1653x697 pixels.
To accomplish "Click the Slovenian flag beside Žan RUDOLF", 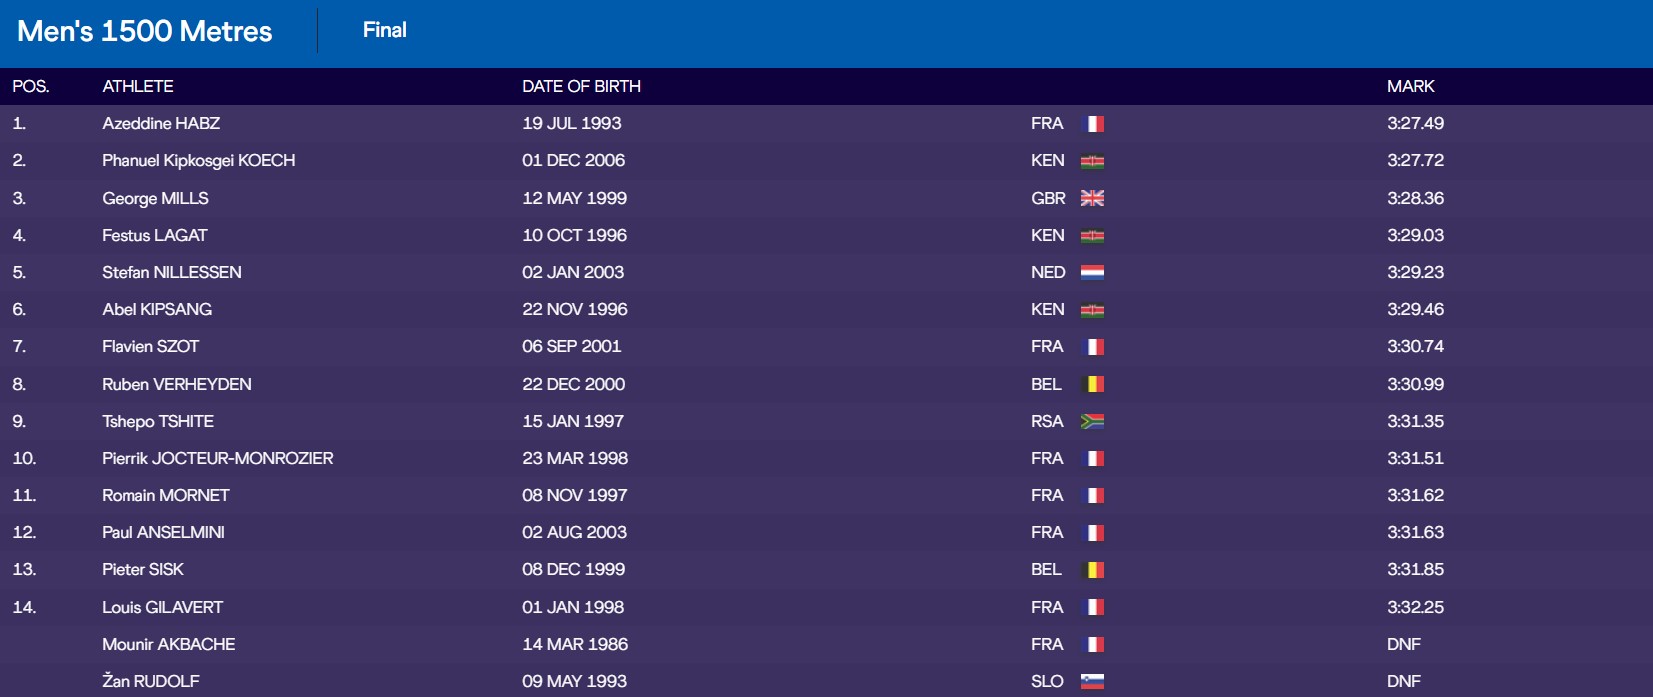I will pyautogui.click(x=1093, y=681).
